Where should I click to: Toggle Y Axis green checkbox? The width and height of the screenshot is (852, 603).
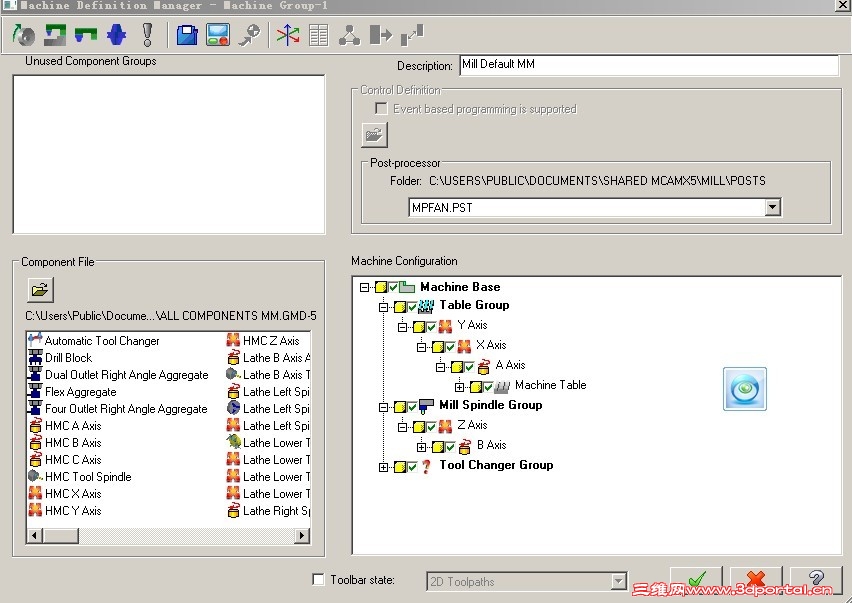(x=431, y=327)
